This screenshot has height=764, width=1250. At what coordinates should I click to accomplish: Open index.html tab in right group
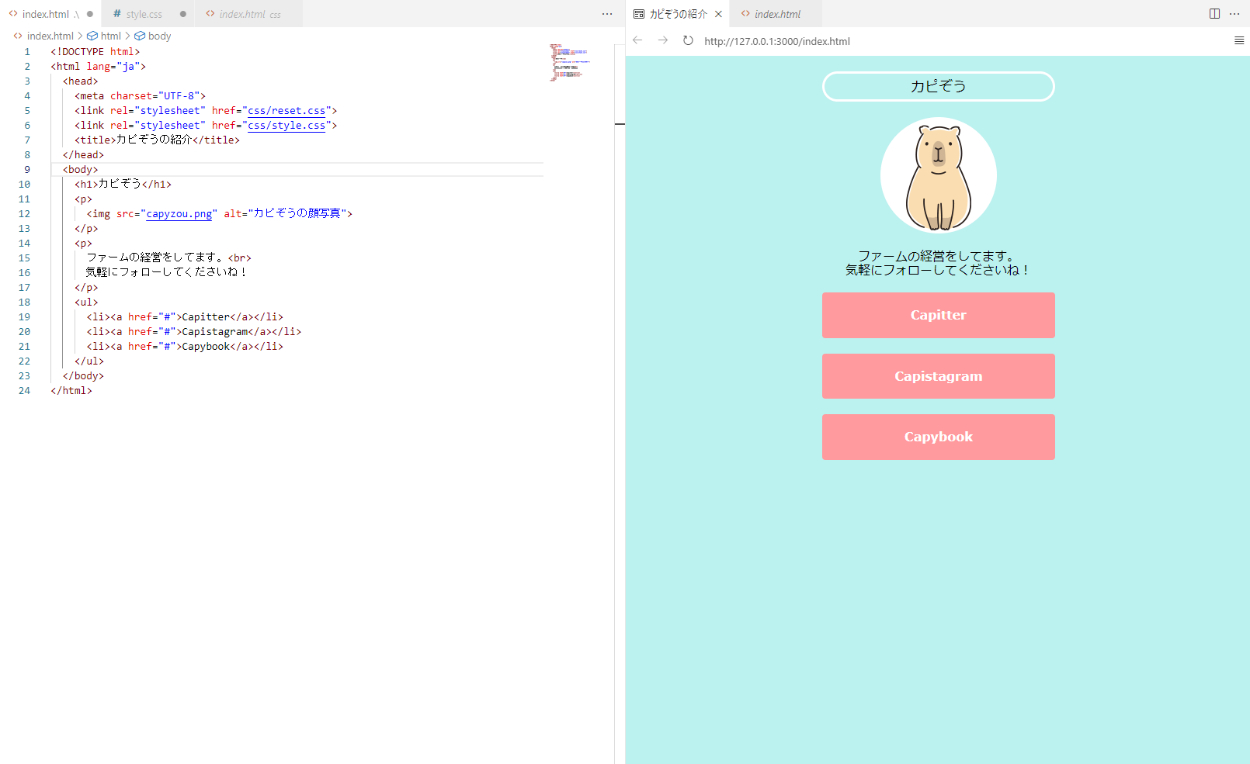coord(776,14)
